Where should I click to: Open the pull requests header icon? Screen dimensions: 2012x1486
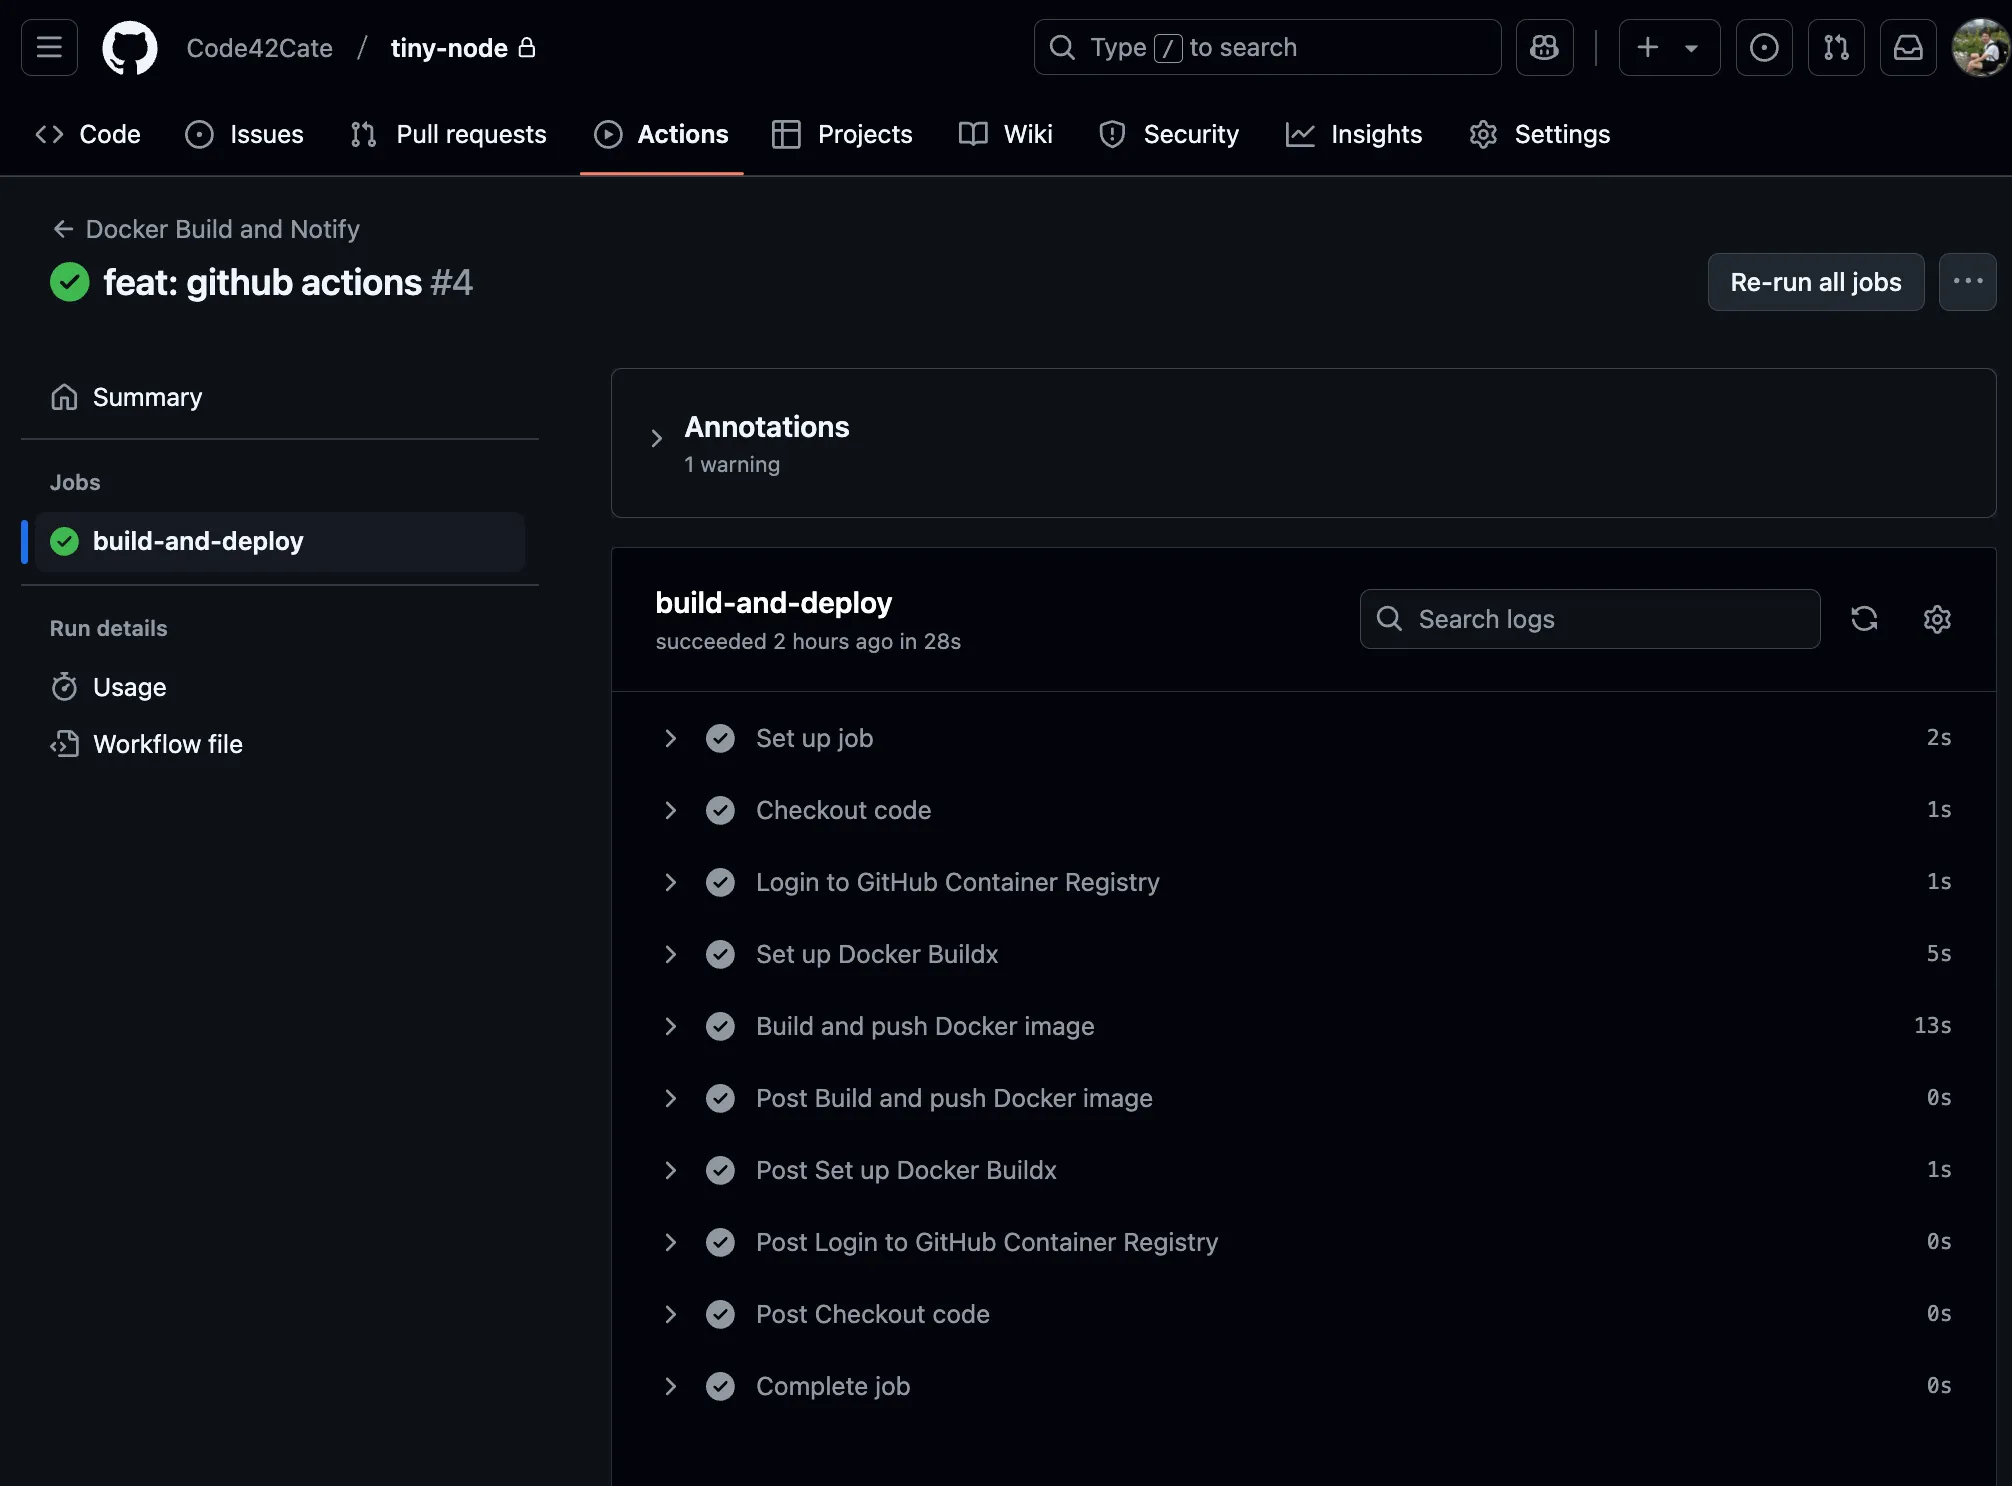click(x=1835, y=47)
